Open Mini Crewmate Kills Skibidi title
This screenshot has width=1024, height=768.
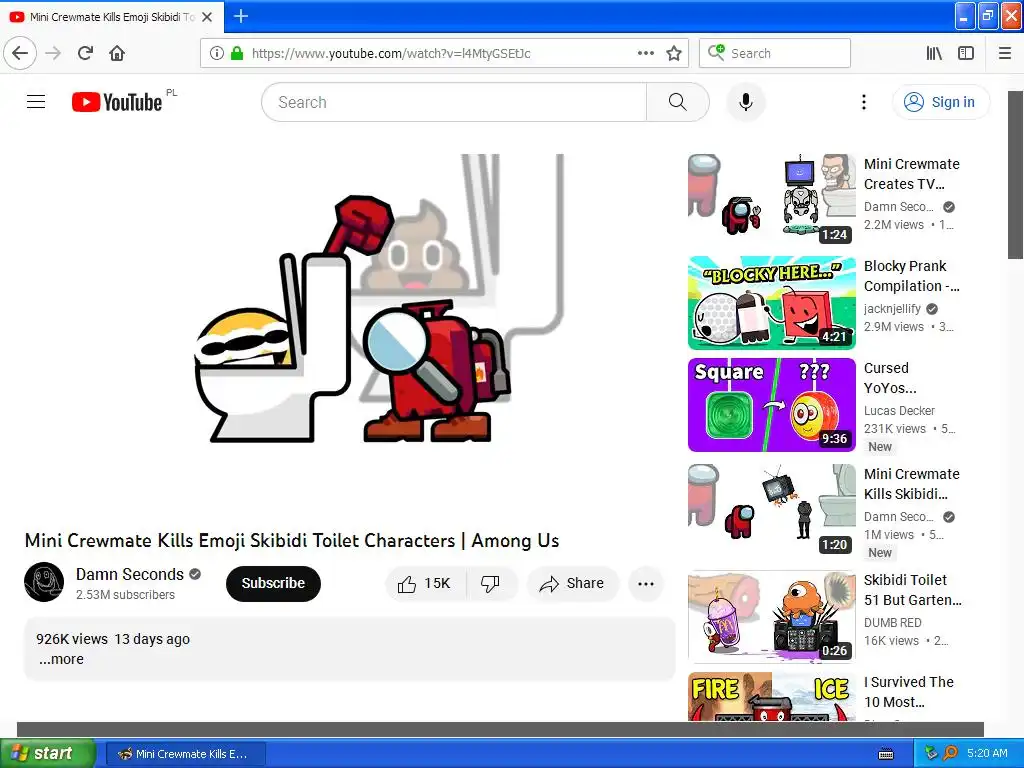(912, 483)
